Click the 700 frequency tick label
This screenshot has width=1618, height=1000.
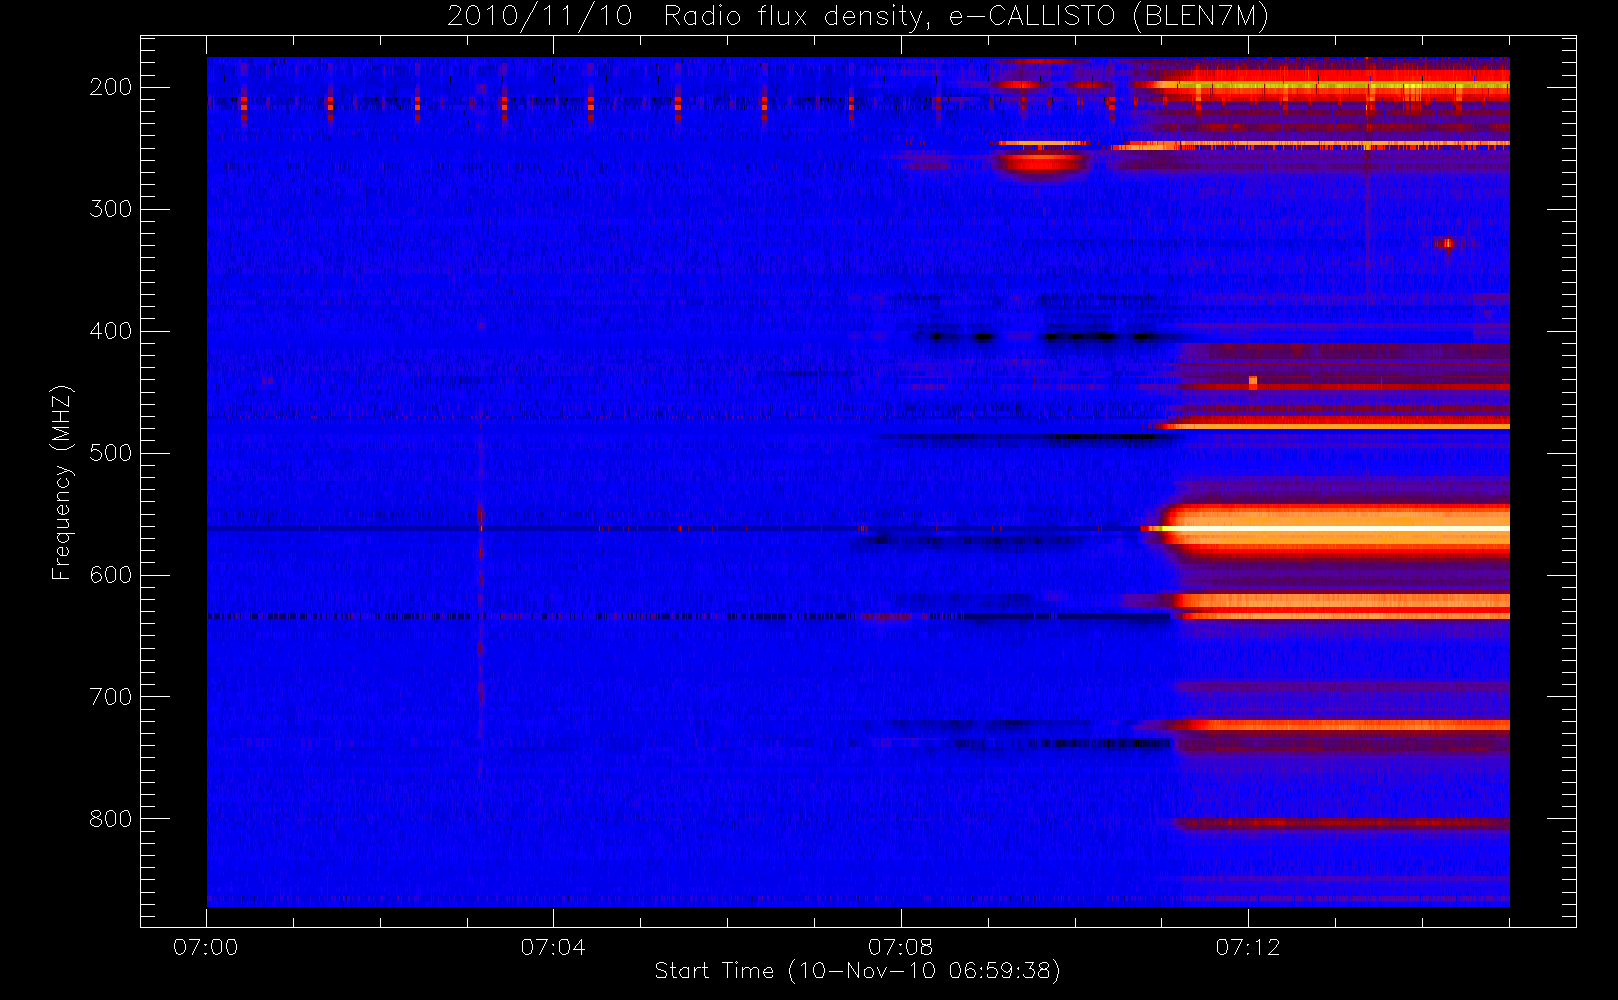[111, 697]
